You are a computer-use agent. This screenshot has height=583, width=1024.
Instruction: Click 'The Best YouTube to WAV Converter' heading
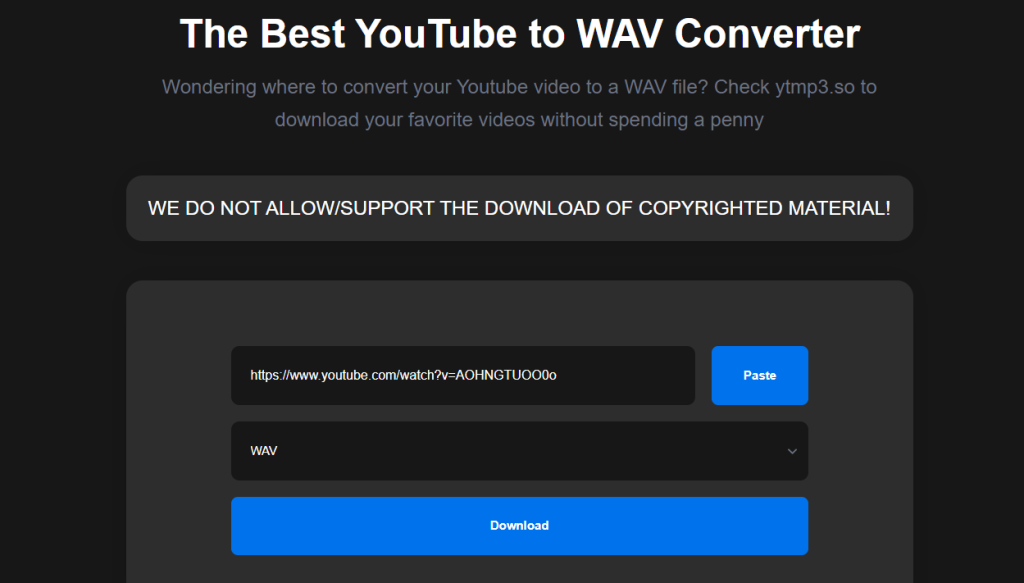[x=519, y=34]
